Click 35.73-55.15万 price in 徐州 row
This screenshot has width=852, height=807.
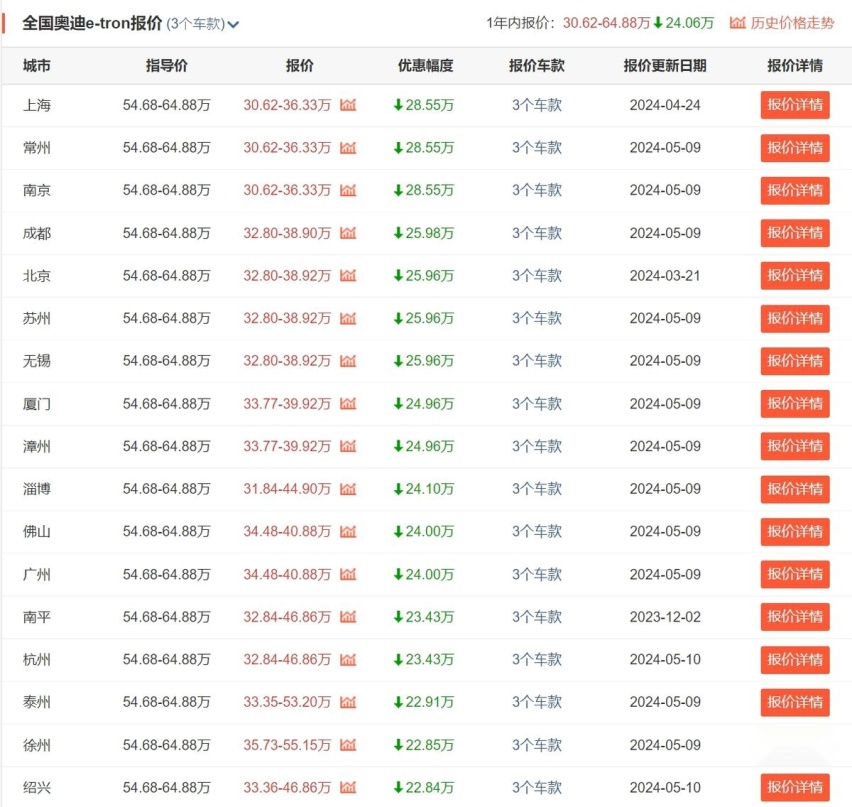click(x=287, y=745)
